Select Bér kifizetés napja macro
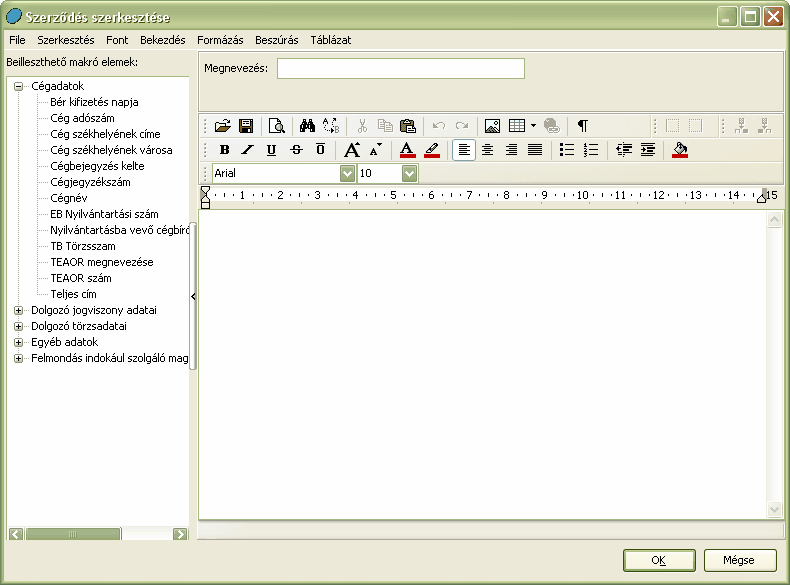The image size is (790, 585). [x=94, y=102]
